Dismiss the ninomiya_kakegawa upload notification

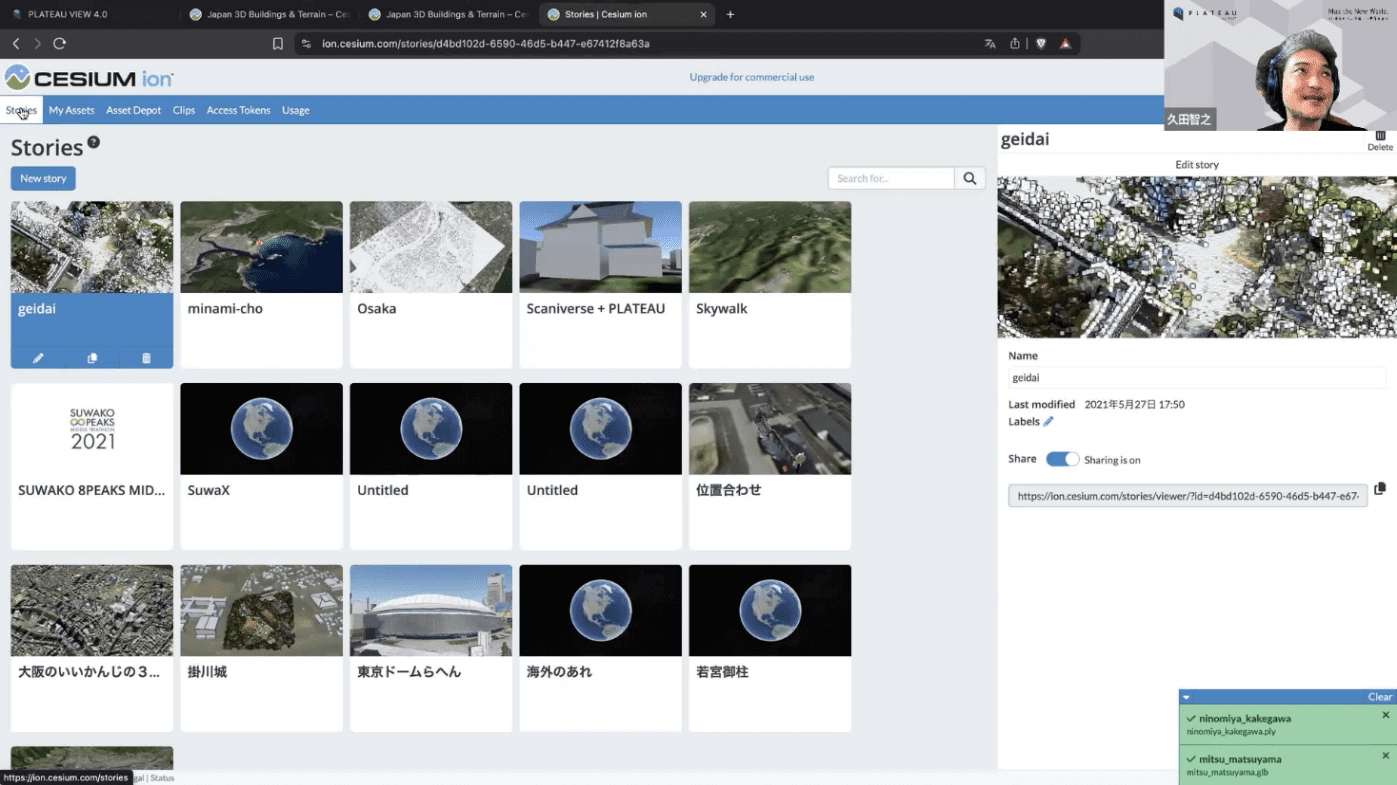point(1385,715)
